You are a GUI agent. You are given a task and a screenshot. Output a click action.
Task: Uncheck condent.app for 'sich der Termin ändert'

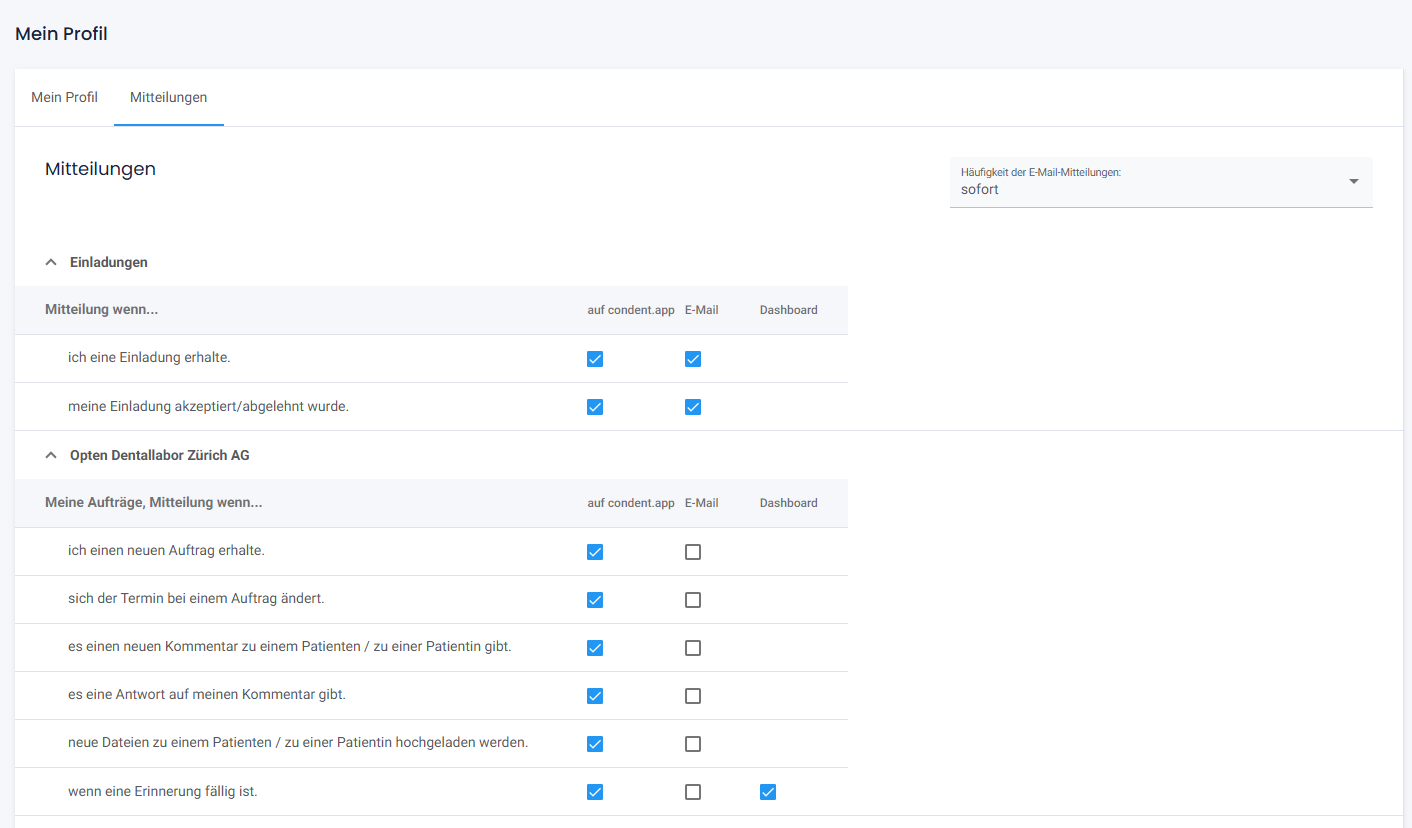pyautogui.click(x=595, y=600)
